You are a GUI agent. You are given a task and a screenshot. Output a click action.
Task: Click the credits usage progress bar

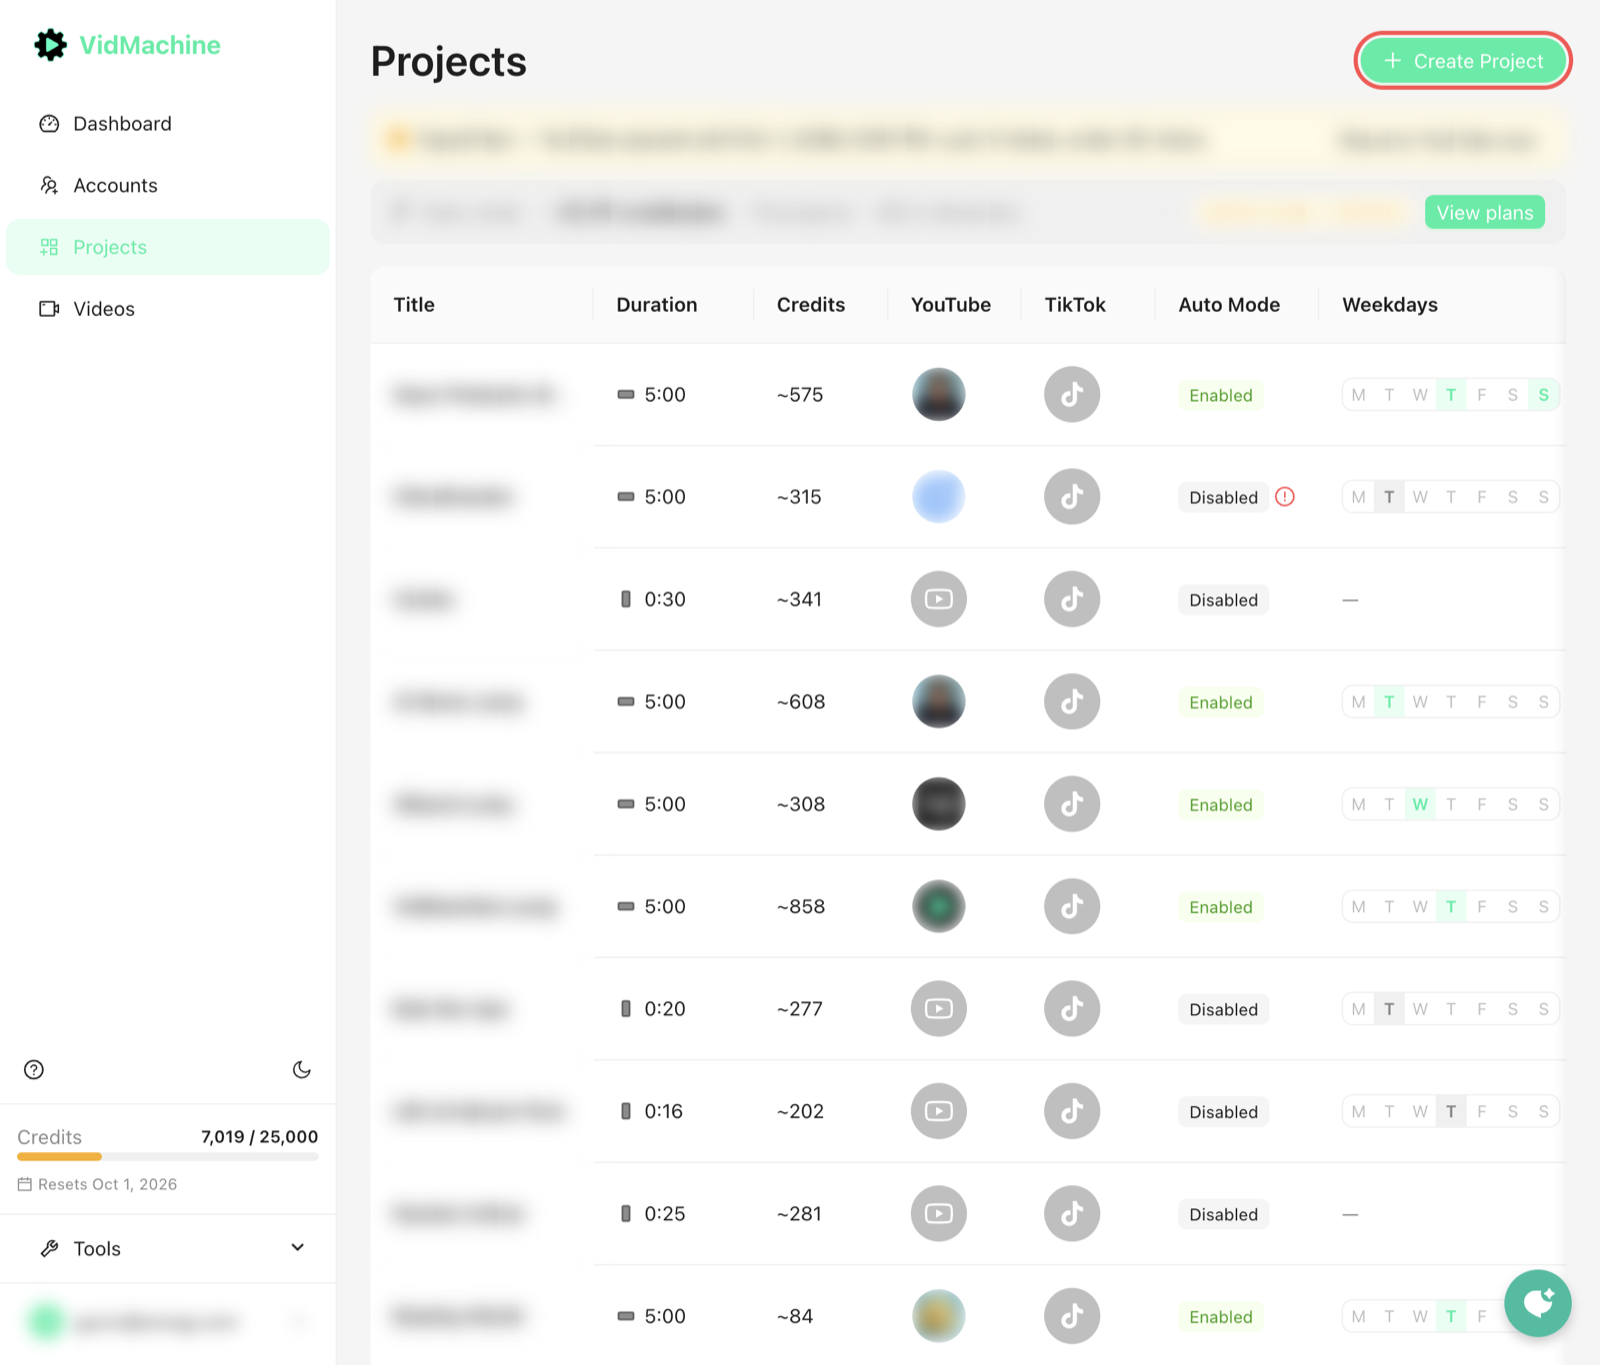coord(168,1157)
